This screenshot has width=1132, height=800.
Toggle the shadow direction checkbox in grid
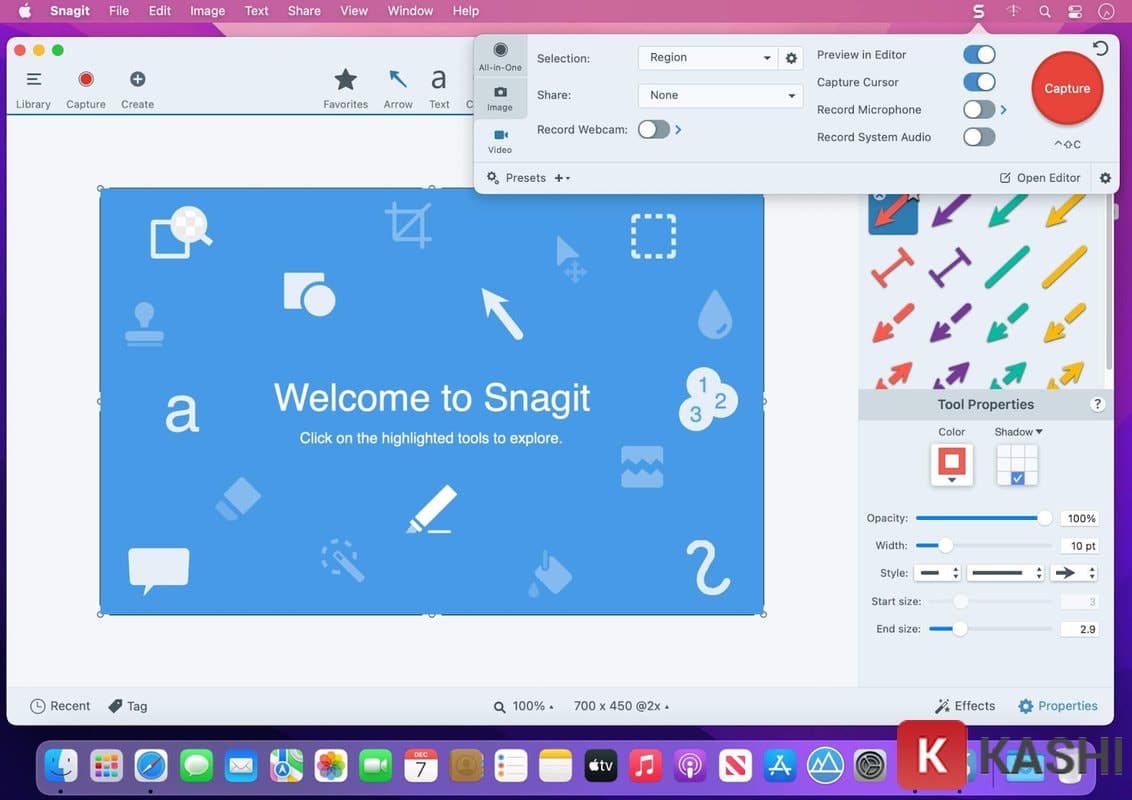[x=1017, y=478]
